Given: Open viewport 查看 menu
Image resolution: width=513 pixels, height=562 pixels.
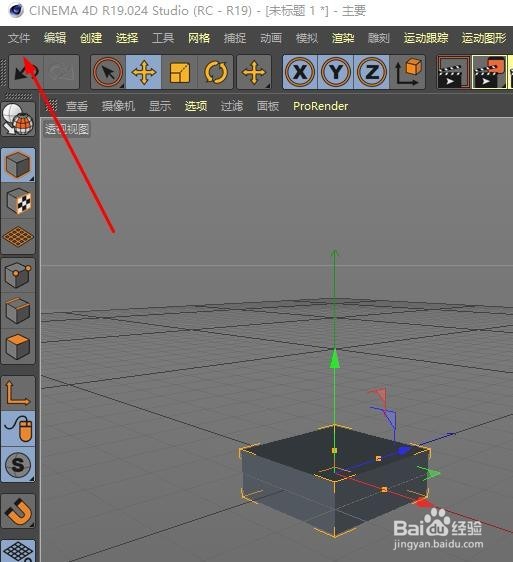Looking at the screenshot, I should (77, 106).
